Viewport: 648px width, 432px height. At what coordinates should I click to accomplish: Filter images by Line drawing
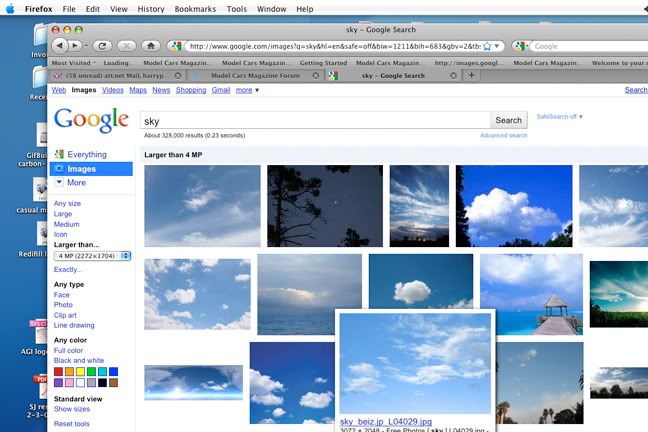point(74,325)
